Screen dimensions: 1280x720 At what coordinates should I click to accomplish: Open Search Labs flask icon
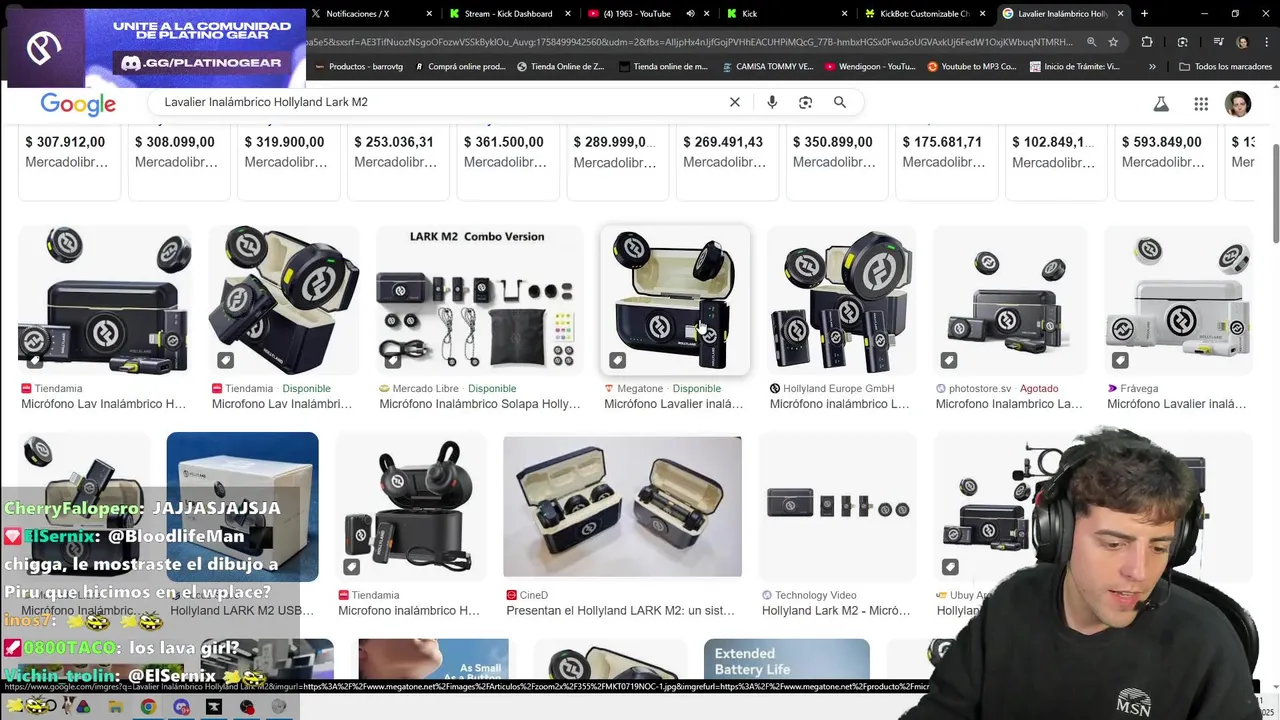(1161, 104)
